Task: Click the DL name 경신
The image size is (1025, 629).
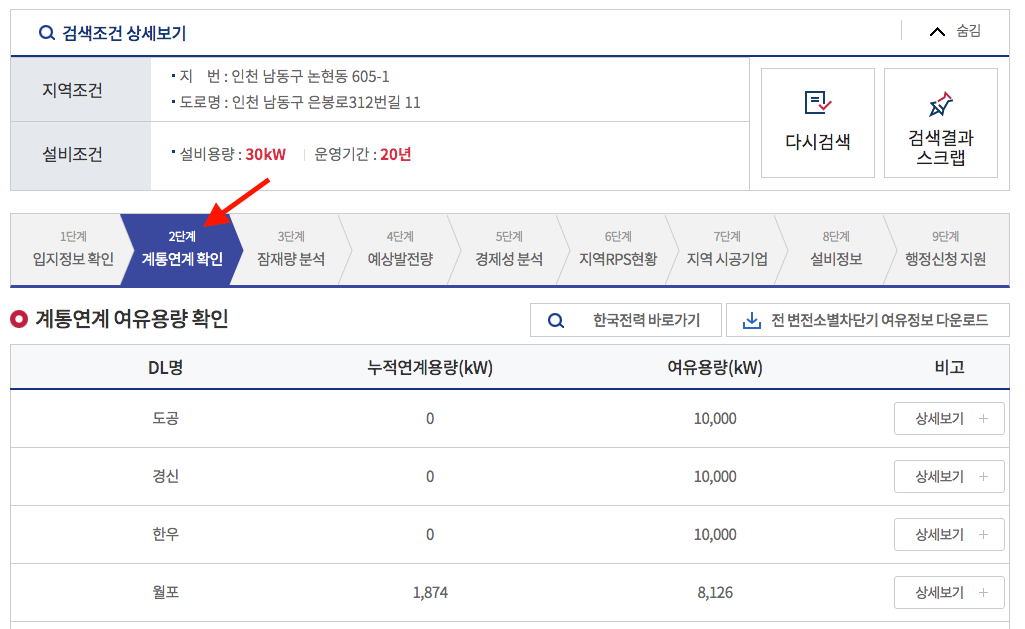Action: pyautogui.click(x=165, y=477)
